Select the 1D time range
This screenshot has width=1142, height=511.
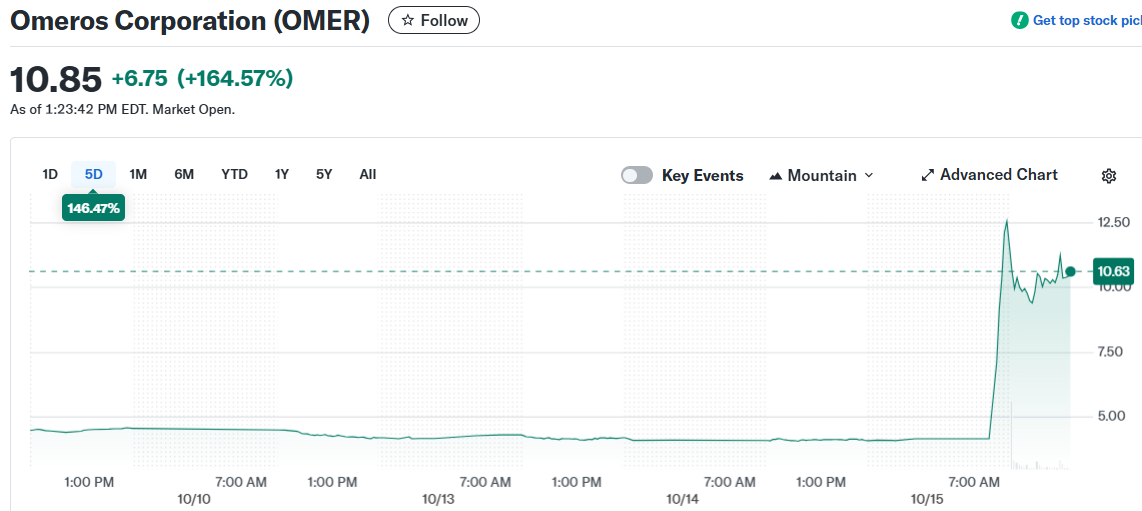pyautogui.click(x=50, y=174)
